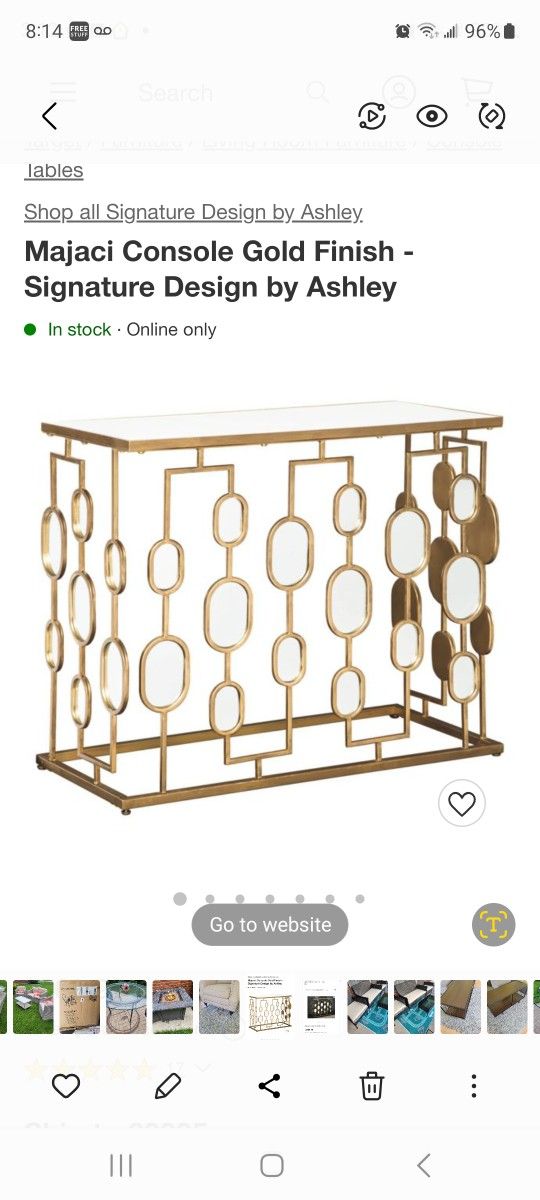Open the three-dot more options menu
This screenshot has width=540, height=1200.
(x=473, y=1085)
